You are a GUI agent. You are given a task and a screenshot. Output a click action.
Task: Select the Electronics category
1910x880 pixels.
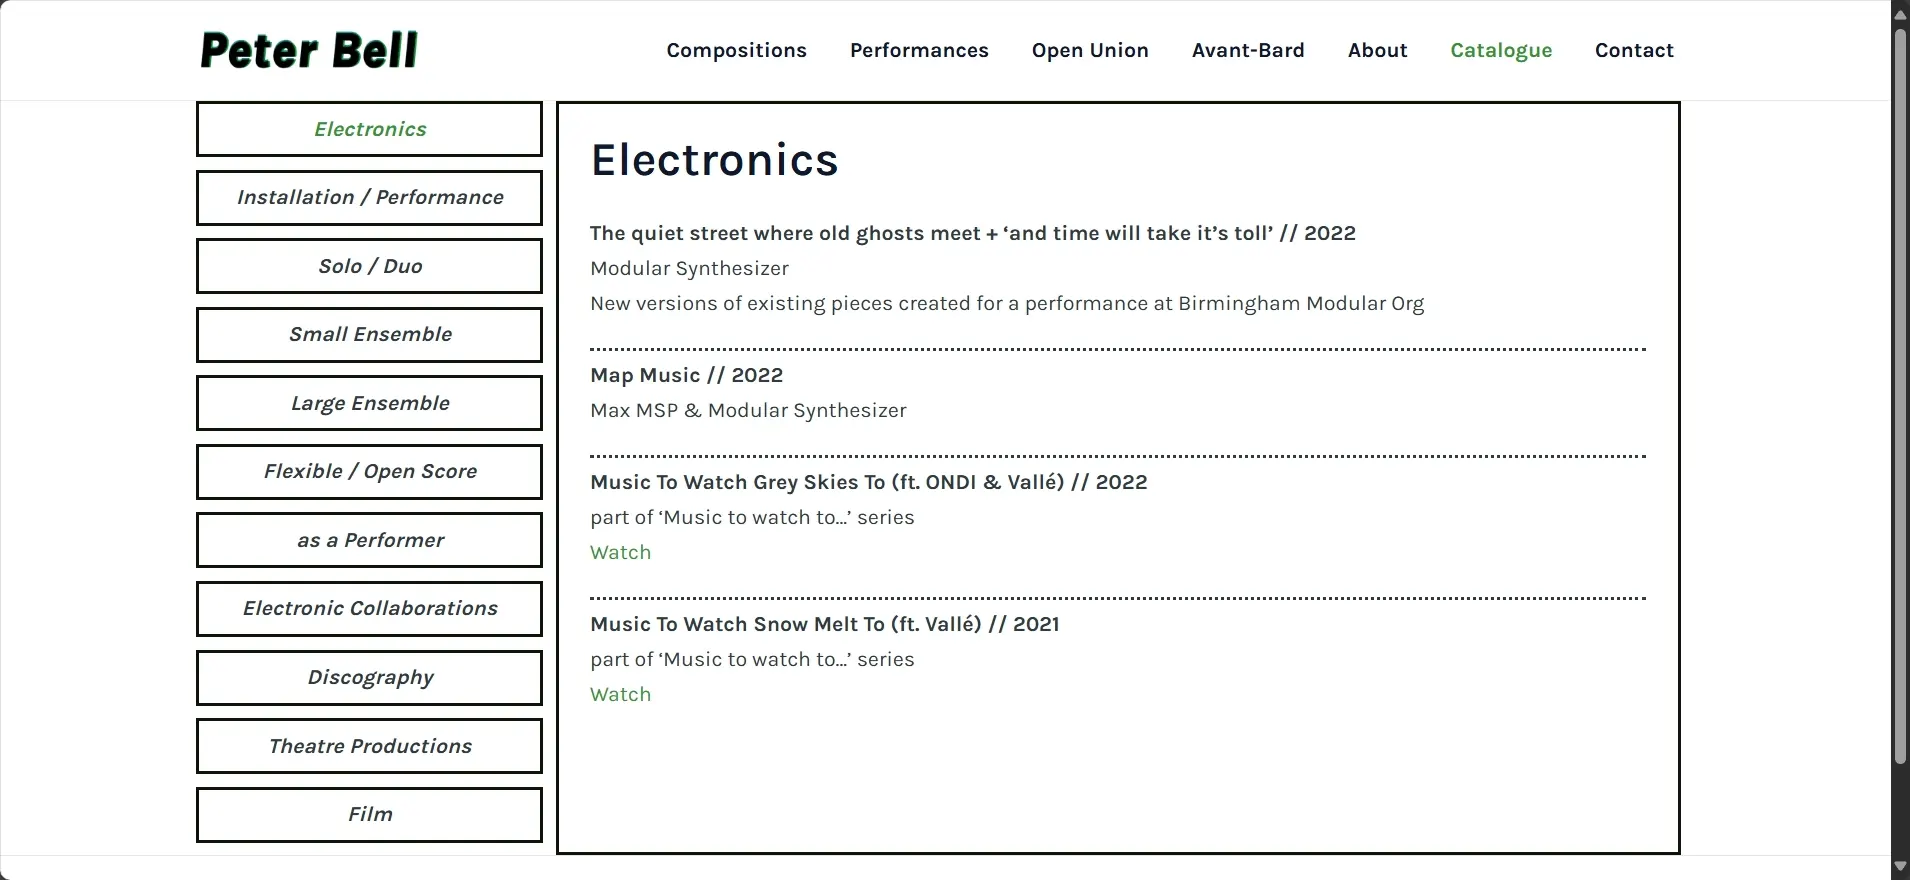pyautogui.click(x=369, y=128)
